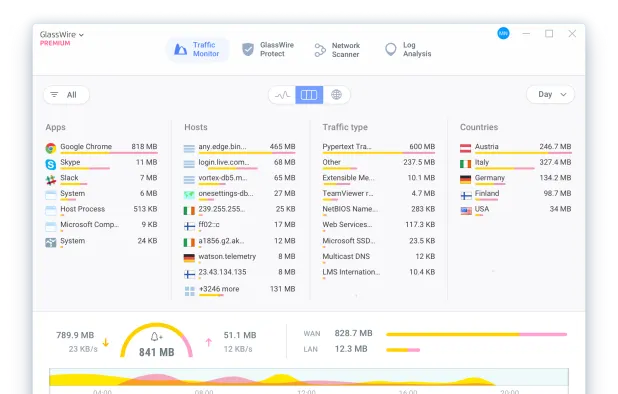
Task: Select the a1856.g2.ak.. host entry
Action: pos(240,242)
